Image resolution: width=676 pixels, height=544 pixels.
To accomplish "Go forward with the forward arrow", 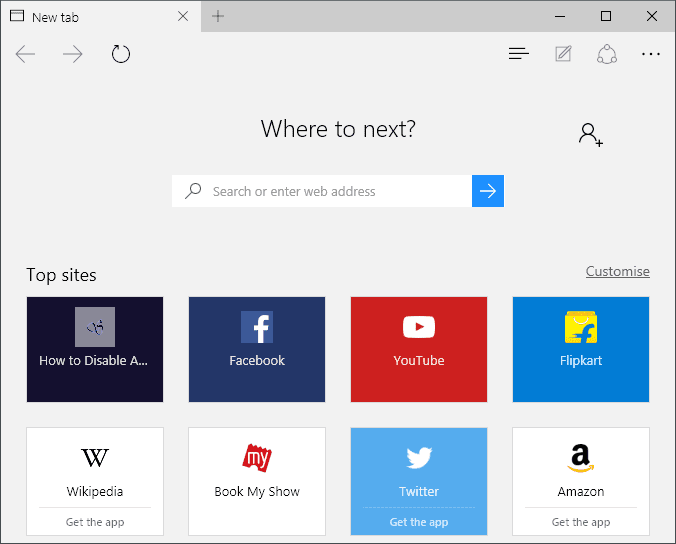I will 72,54.
